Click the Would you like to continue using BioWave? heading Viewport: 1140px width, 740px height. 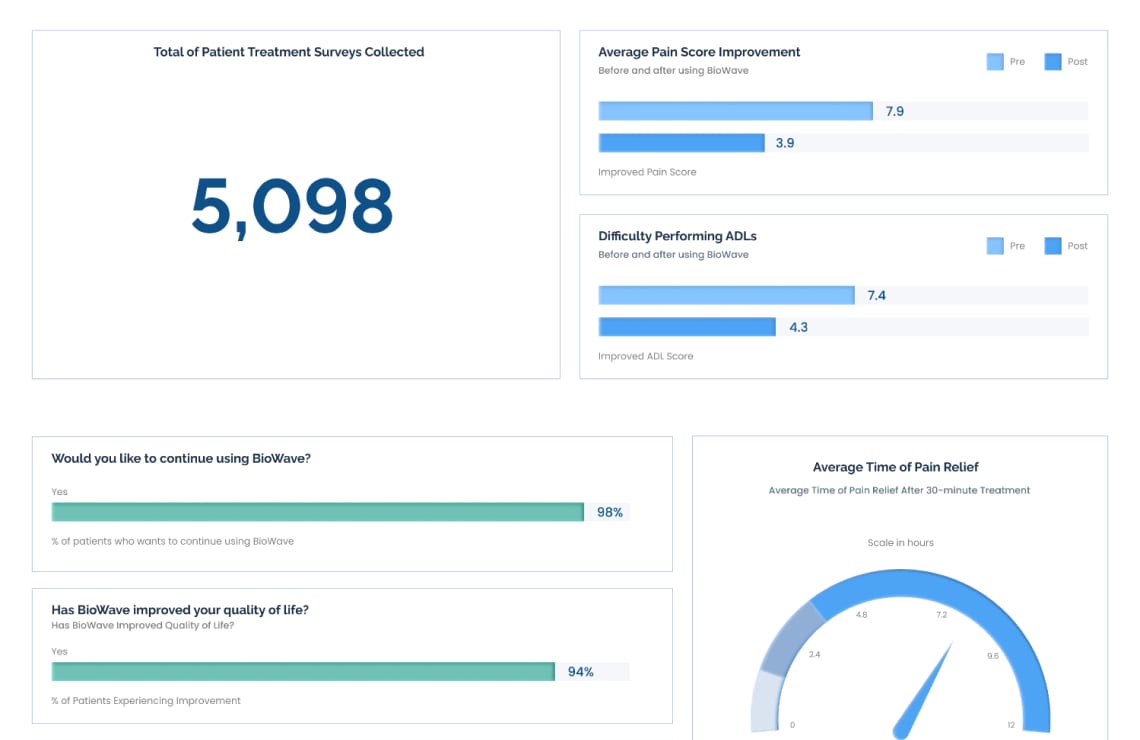pyautogui.click(x=181, y=459)
